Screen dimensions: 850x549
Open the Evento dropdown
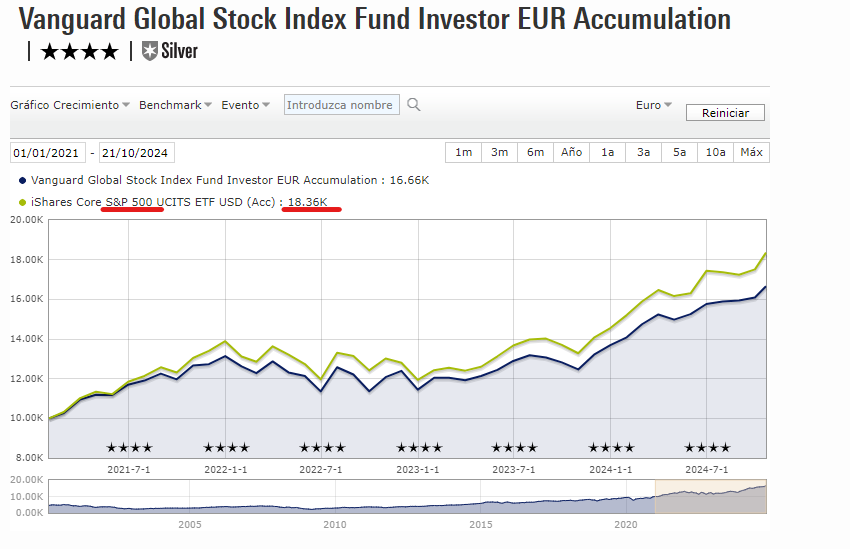coord(246,105)
